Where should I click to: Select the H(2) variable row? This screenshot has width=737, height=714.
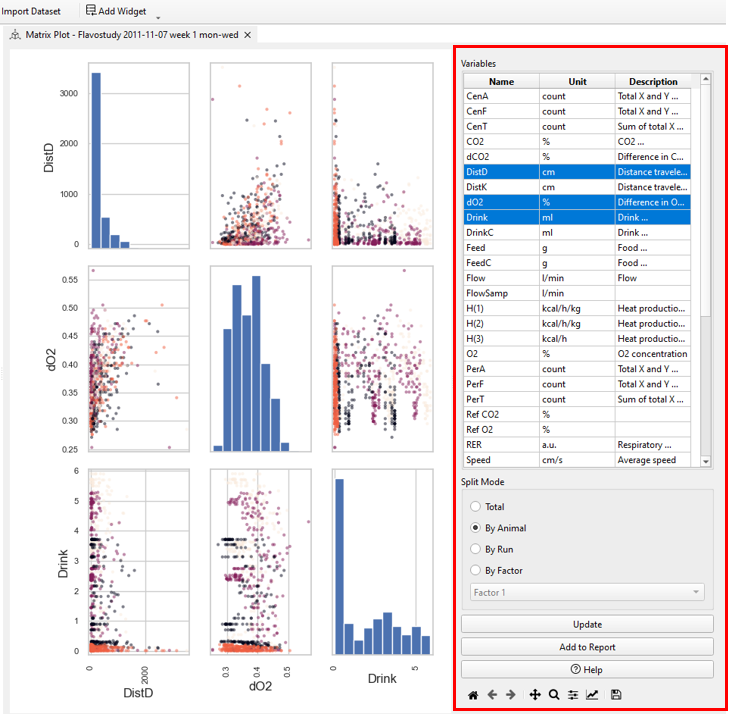point(577,323)
